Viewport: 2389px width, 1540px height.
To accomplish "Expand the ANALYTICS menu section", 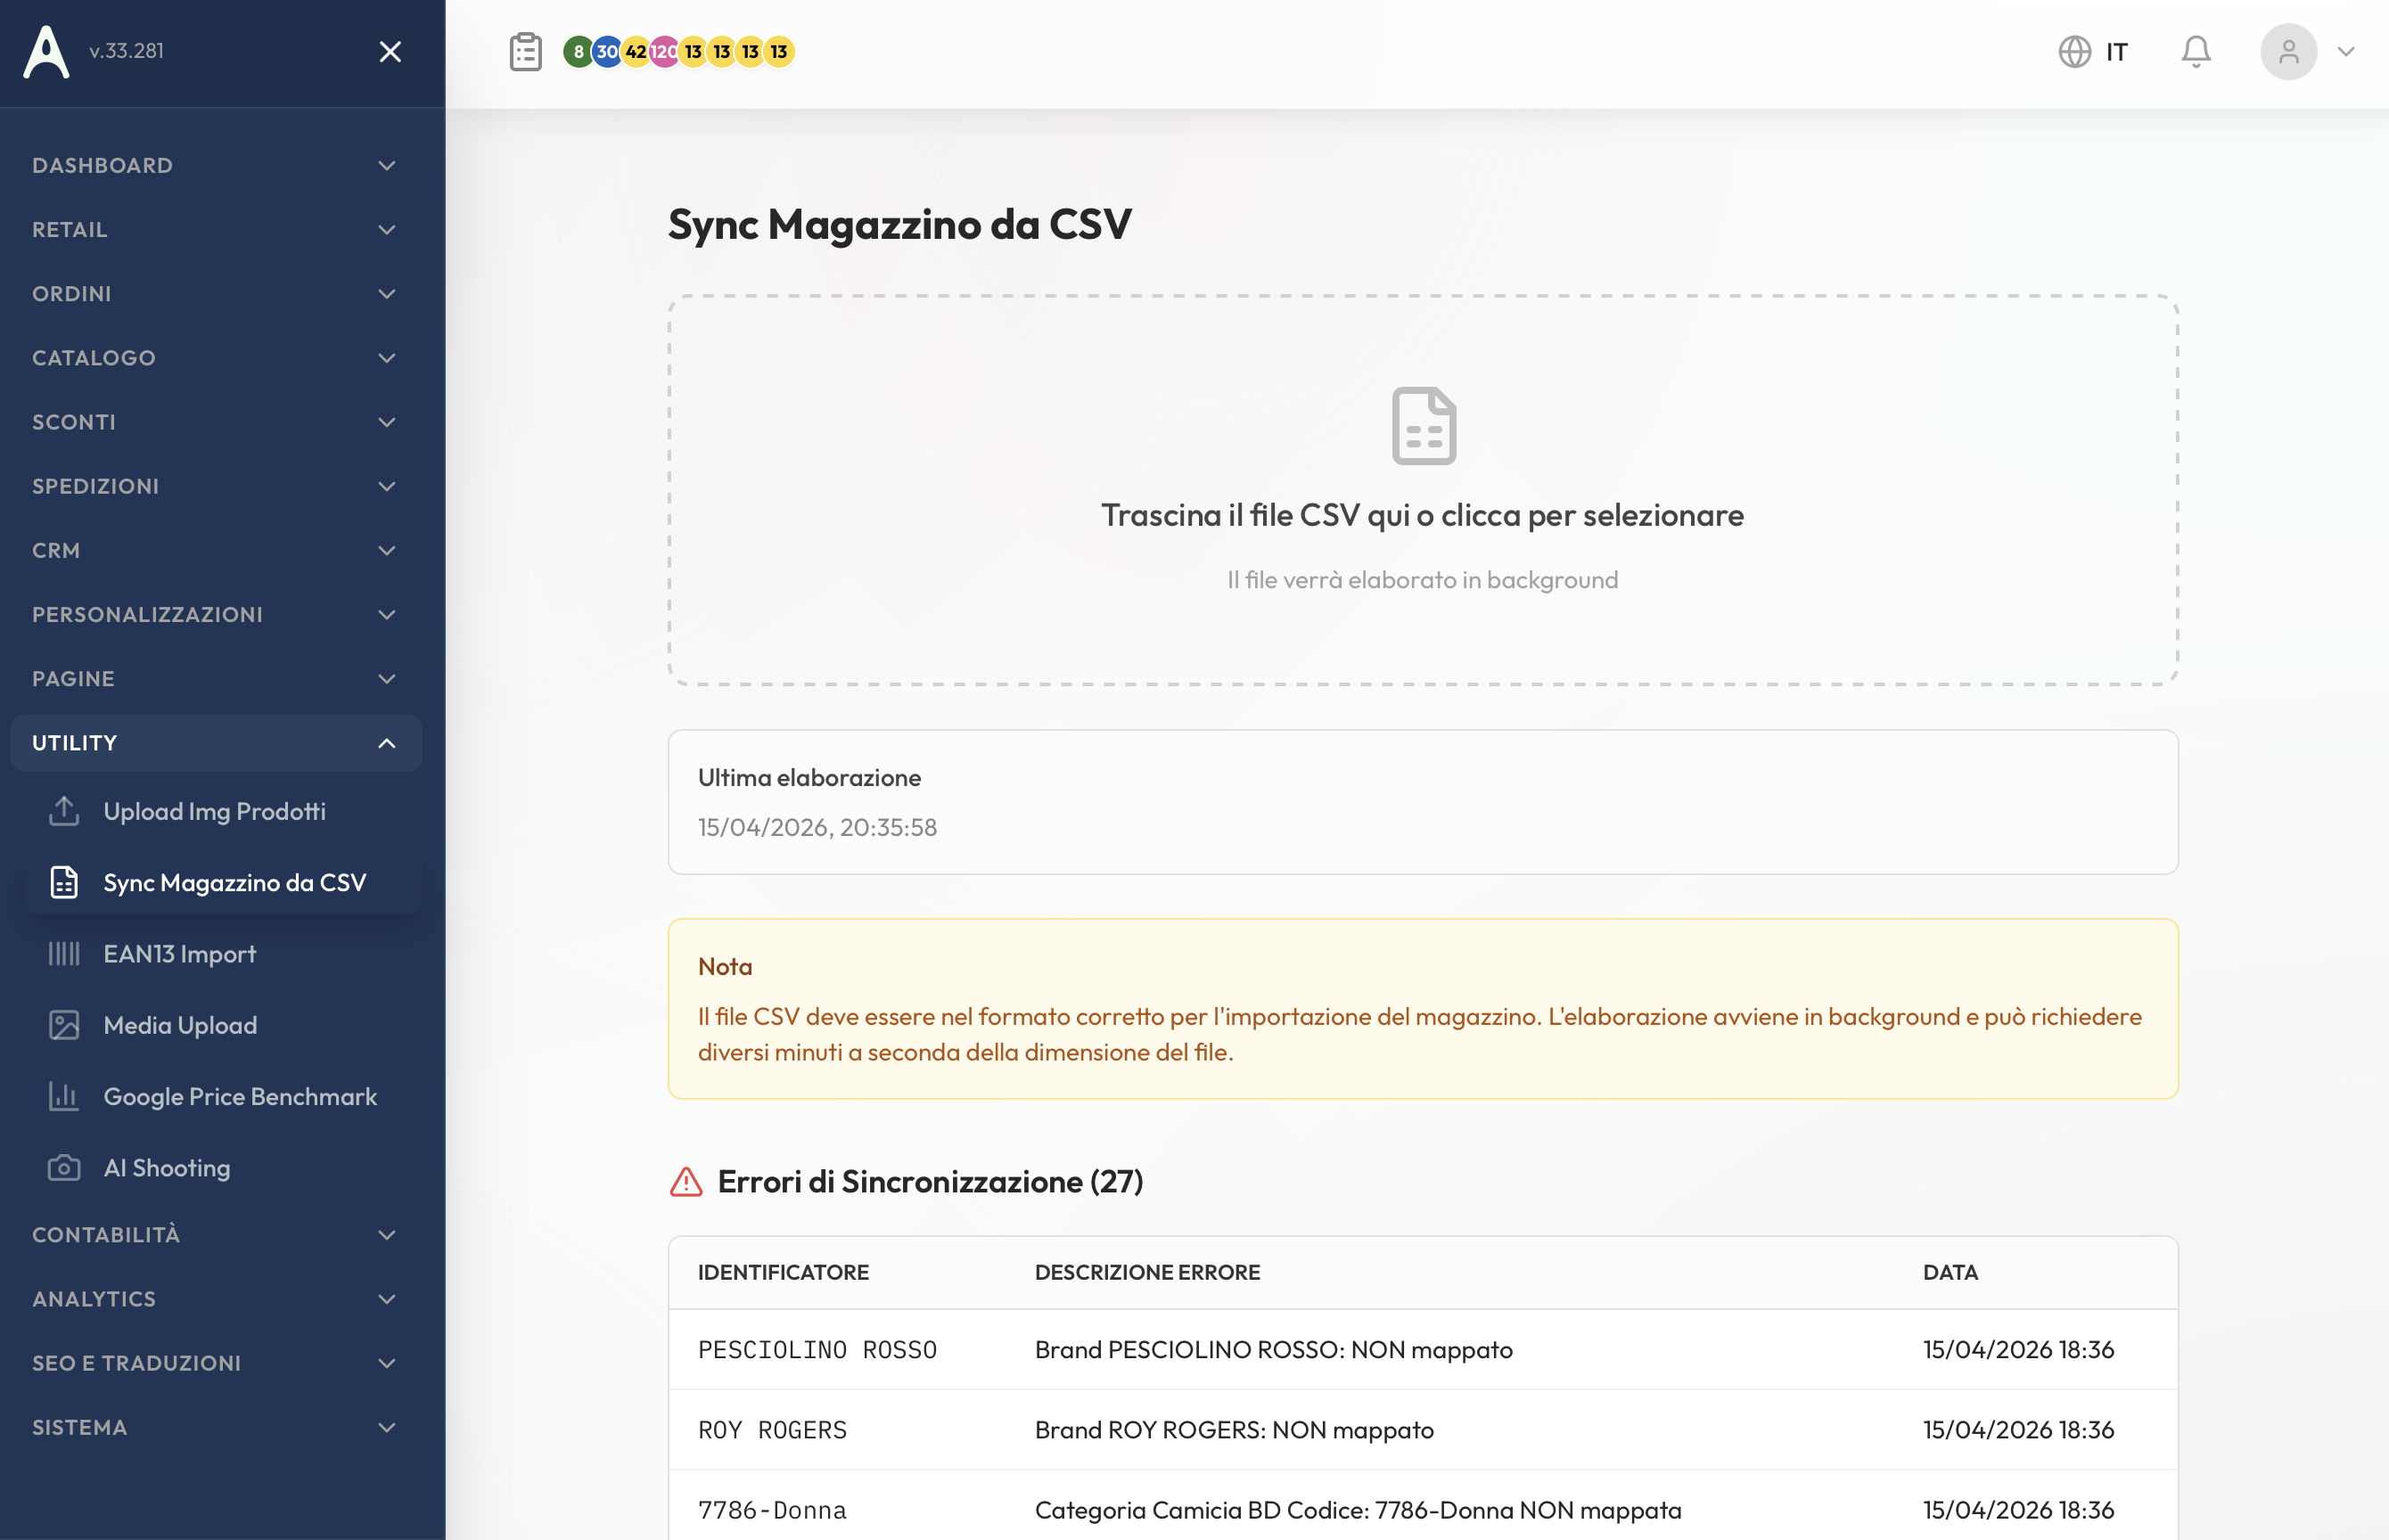I will pyautogui.click(x=216, y=1299).
